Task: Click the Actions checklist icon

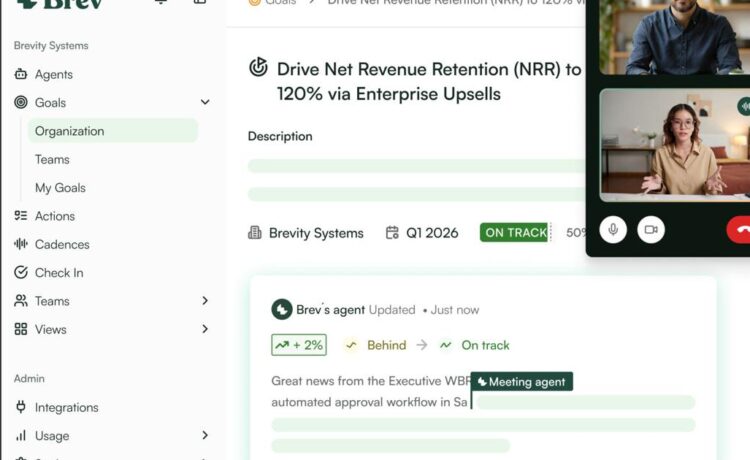Action: pyautogui.click(x=21, y=216)
